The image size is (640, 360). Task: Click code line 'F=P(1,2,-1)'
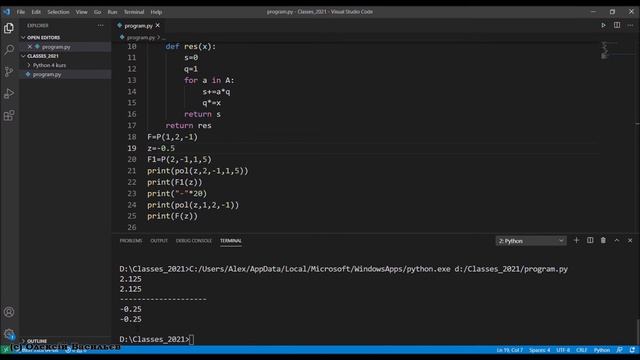[172, 137]
